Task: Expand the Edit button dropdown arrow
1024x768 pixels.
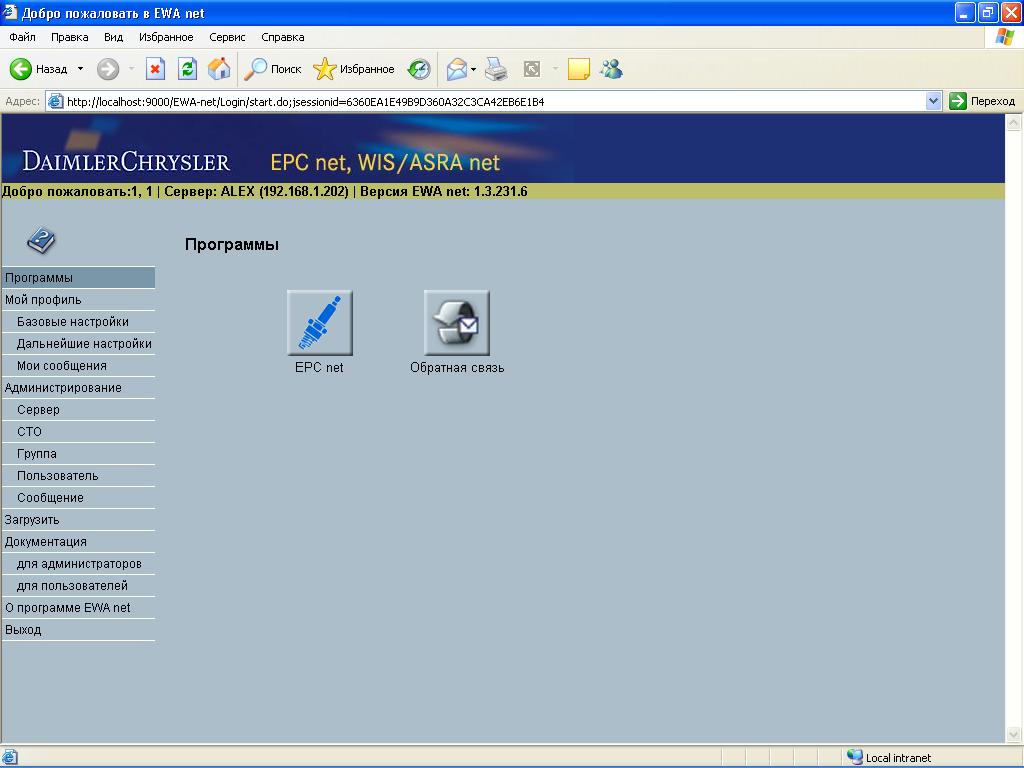Action: 555,69
